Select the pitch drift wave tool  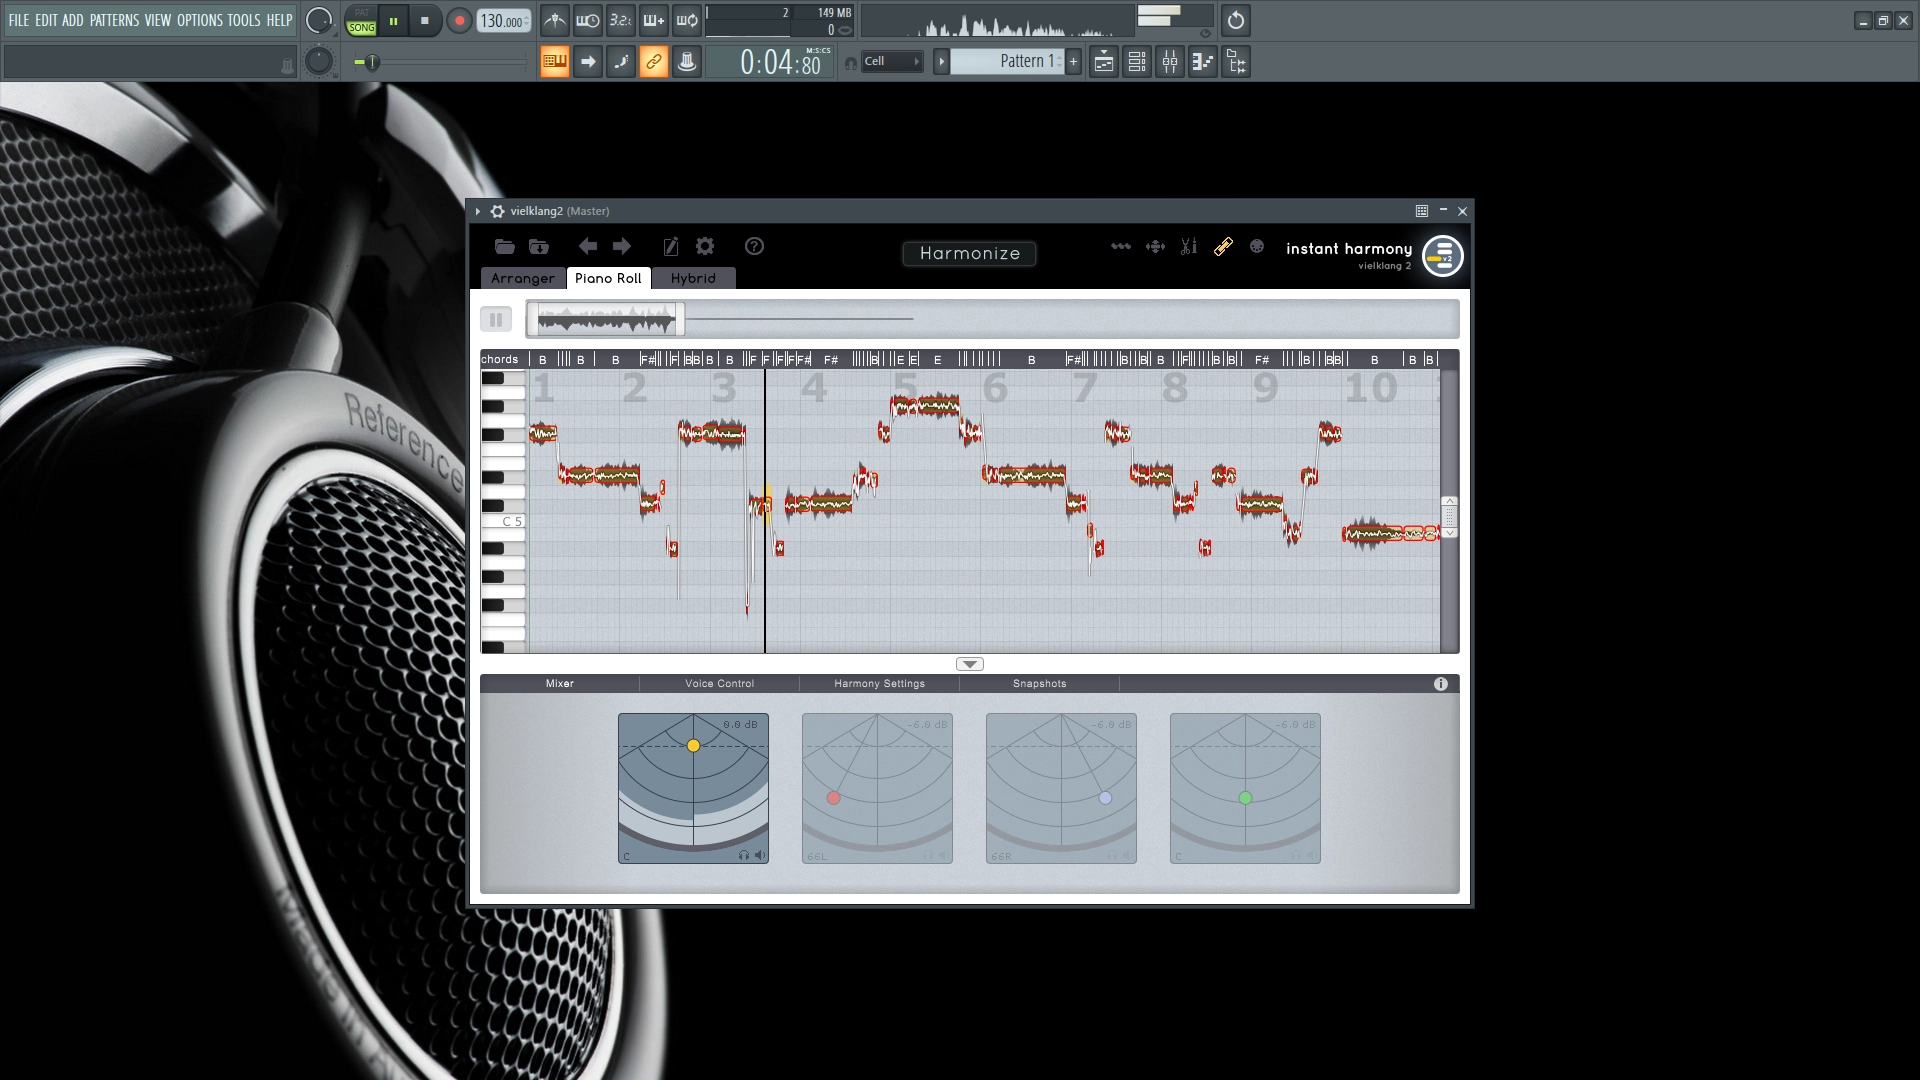(1121, 246)
